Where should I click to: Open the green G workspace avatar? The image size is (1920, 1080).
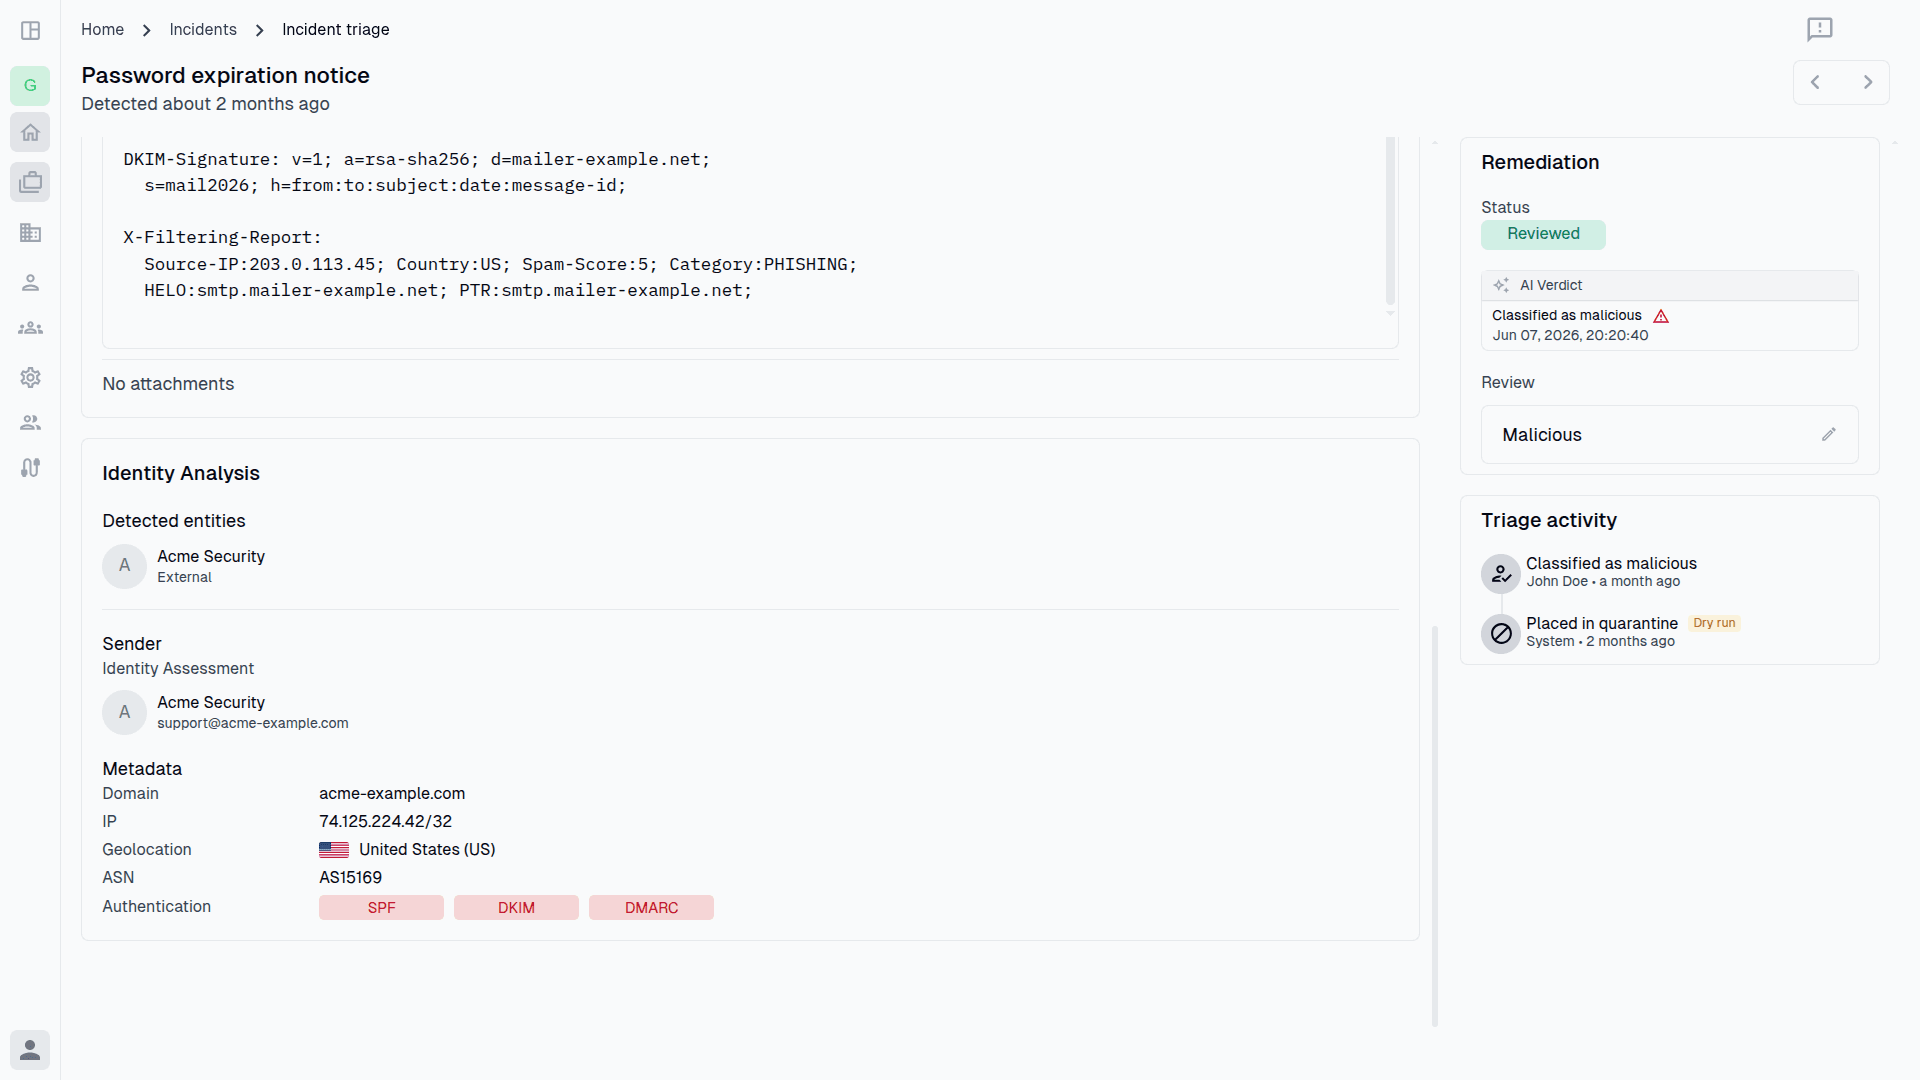coord(30,85)
